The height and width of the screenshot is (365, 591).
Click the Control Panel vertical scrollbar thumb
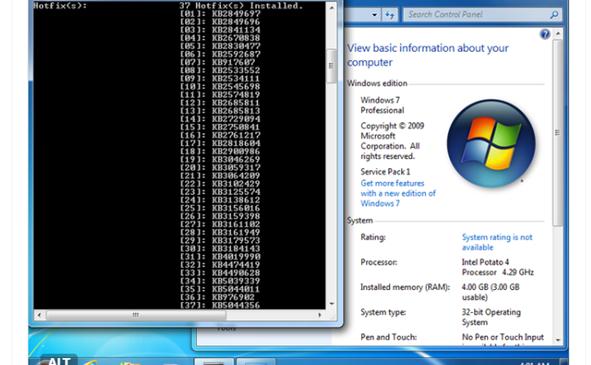tap(557, 132)
